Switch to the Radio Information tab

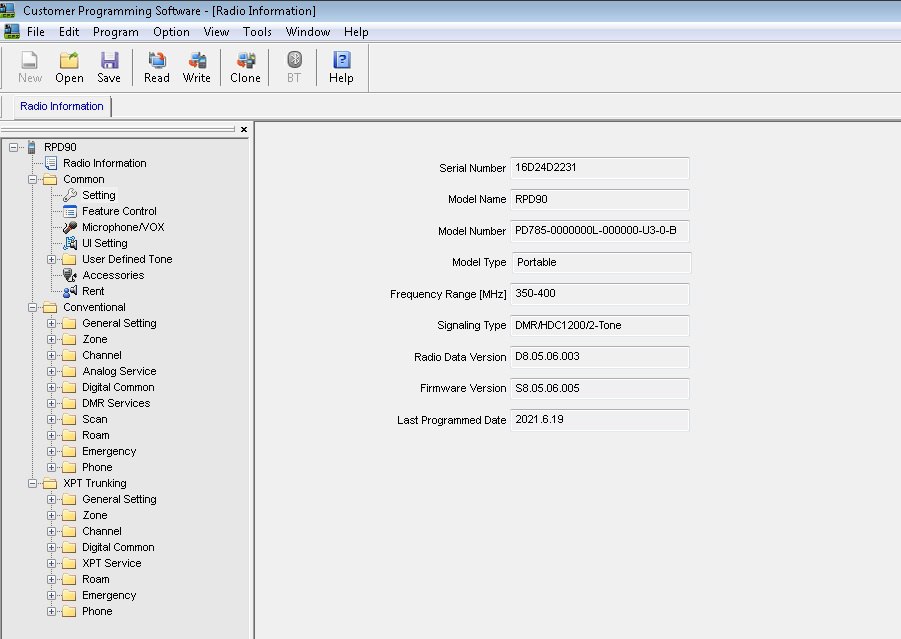pos(62,106)
